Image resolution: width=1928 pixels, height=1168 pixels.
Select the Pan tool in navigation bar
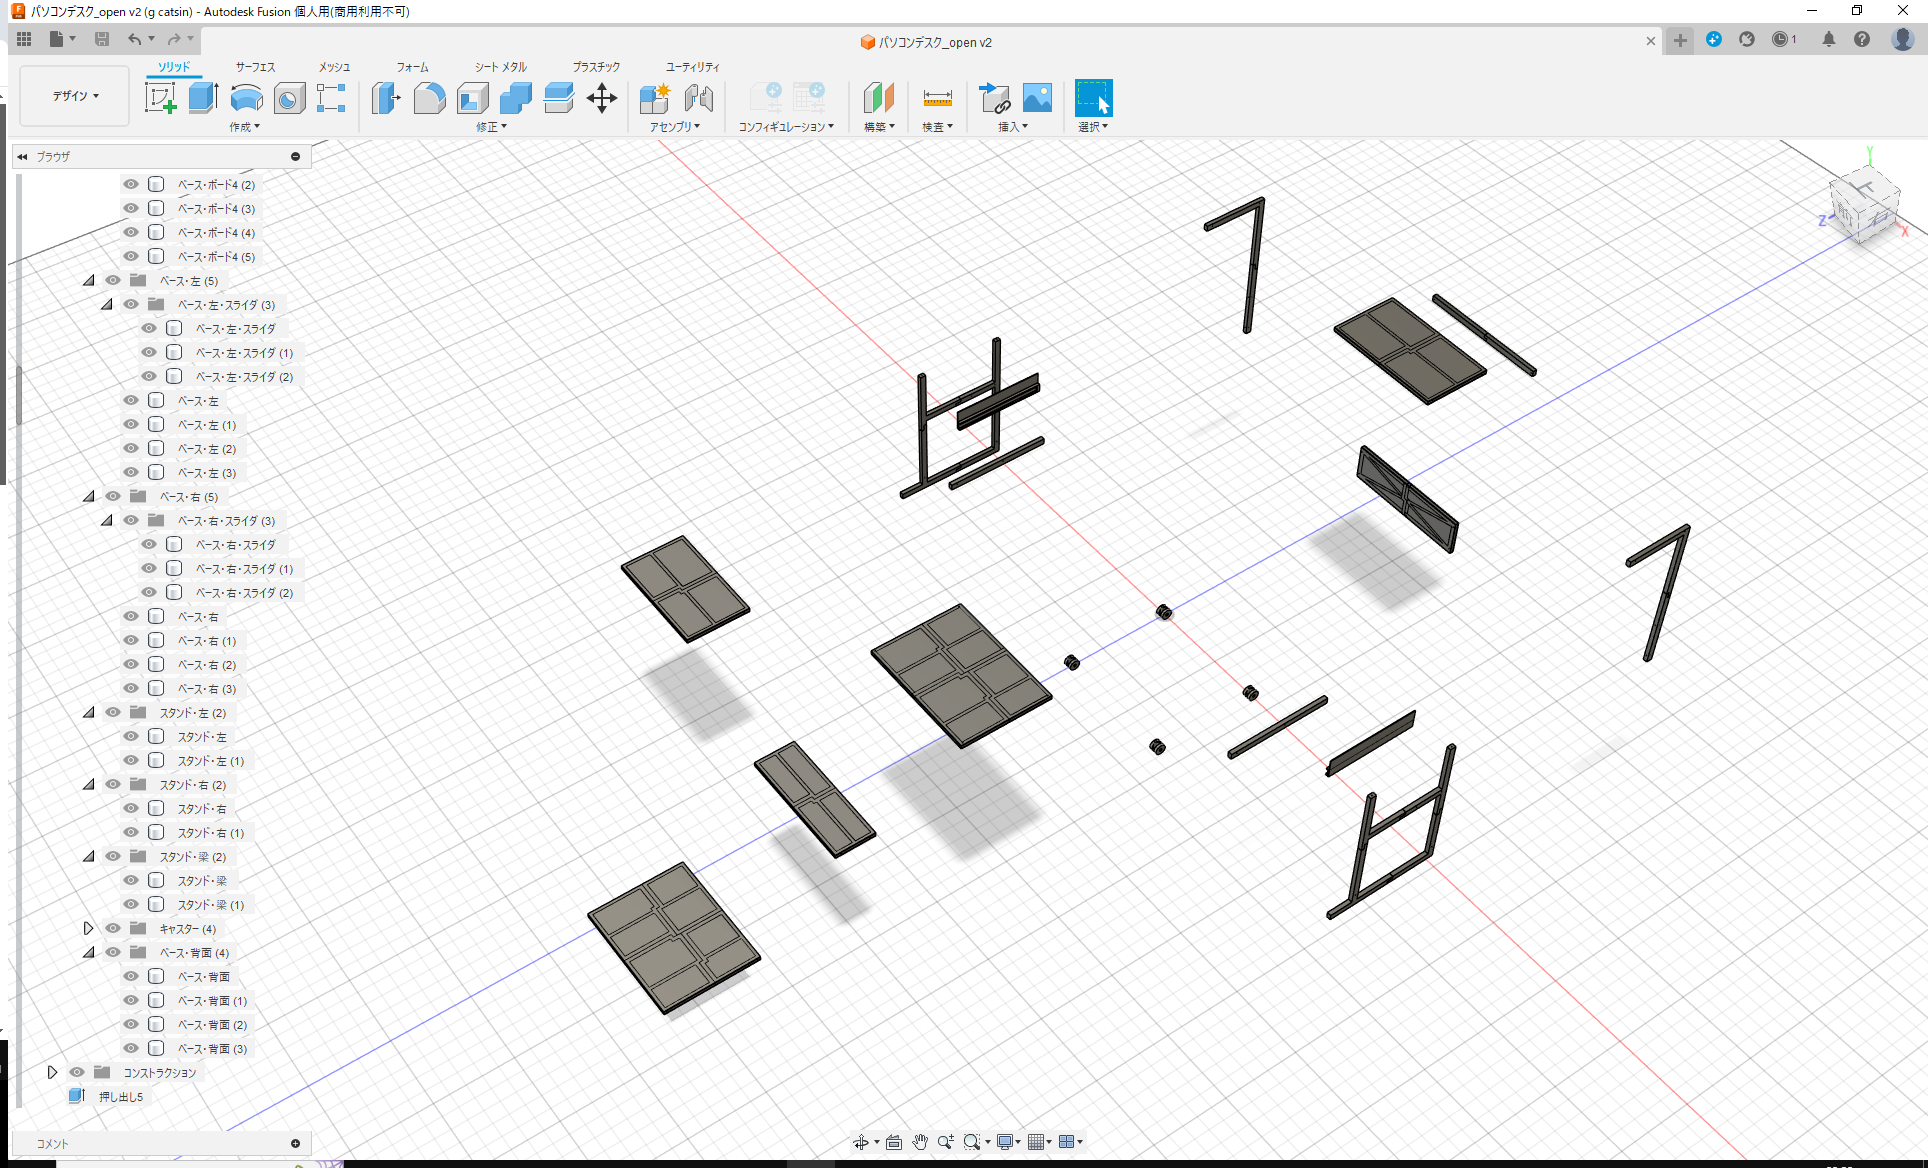click(x=919, y=1141)
